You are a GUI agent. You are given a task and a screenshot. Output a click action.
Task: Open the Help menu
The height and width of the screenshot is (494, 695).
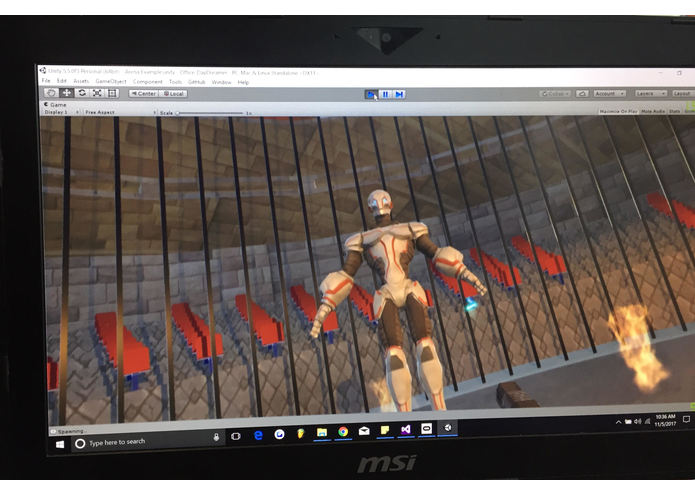pos(243,82)
